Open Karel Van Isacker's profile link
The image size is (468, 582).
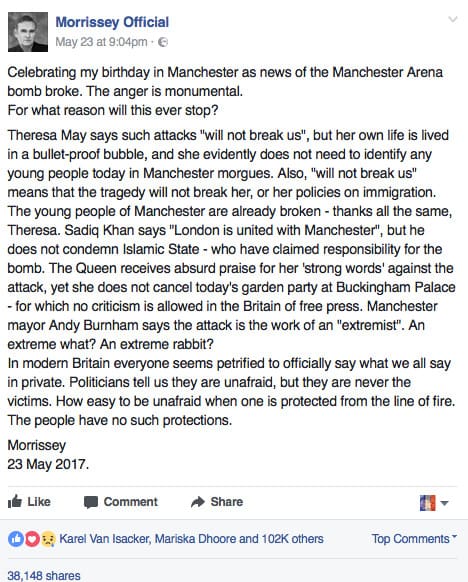(105, 539)
